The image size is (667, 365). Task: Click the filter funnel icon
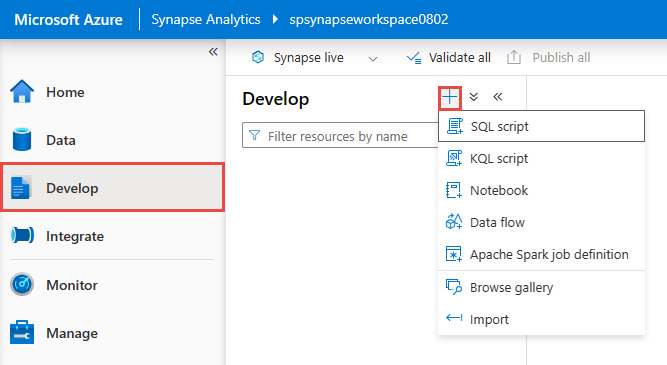(254, 135)
